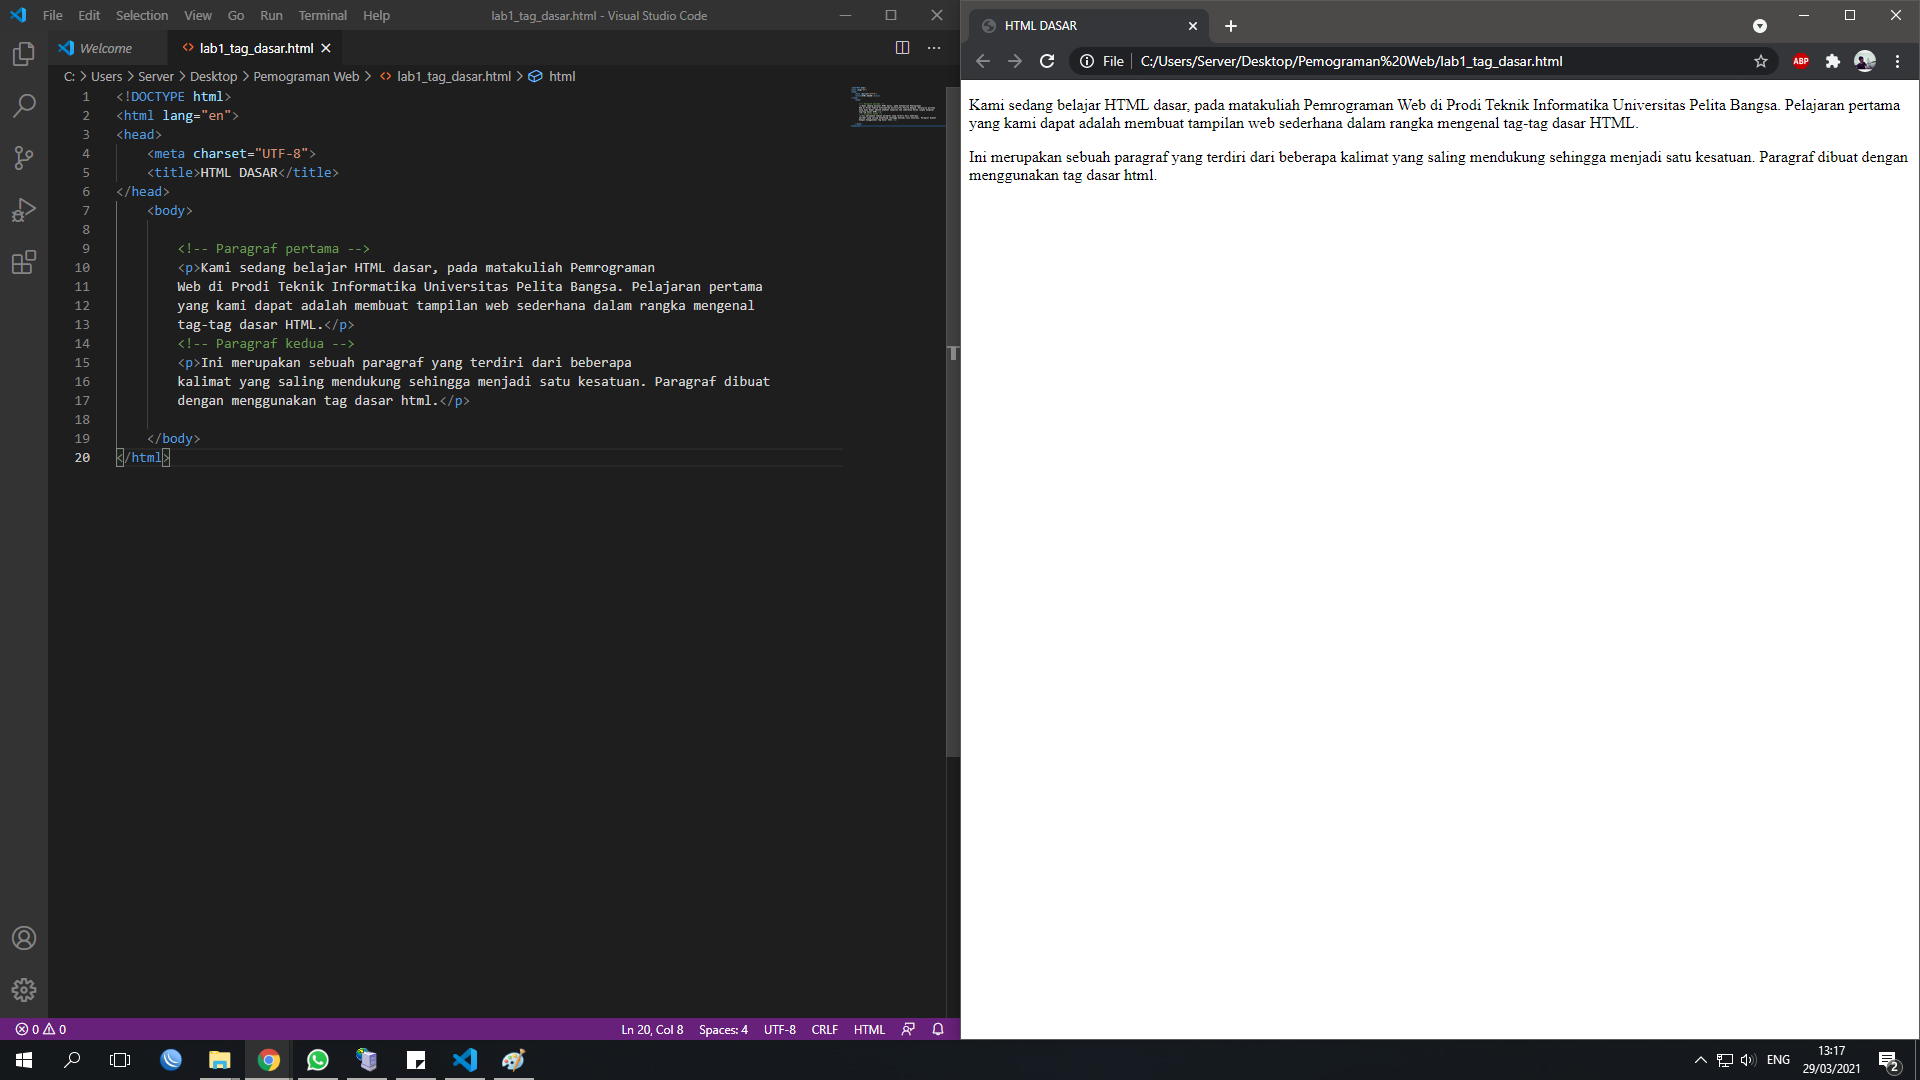The image size is (1920, 1080).
Task: Open the Explorer view in activity bar
Action: click(24, 54)
